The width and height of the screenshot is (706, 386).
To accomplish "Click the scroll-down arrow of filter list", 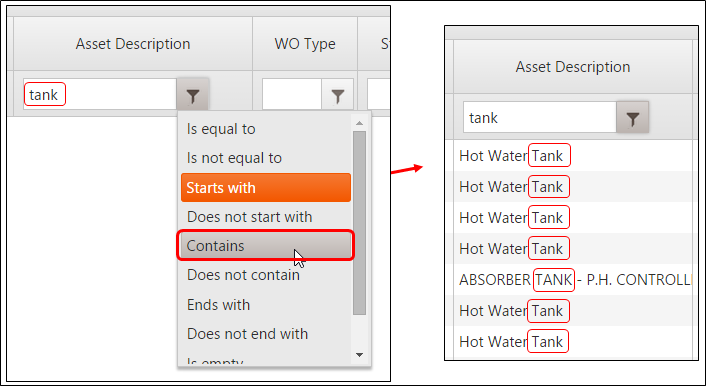I will (x=359, y=355).
